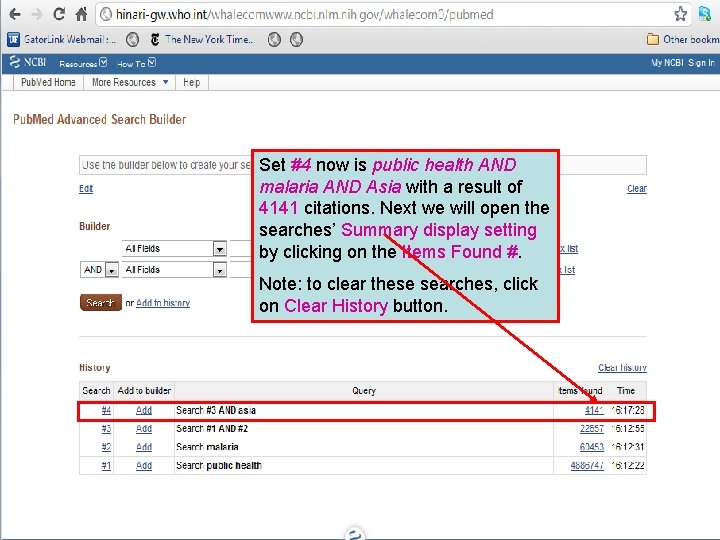Click the Sign In link
The width and height of the screenshot is (720, 540).
pyautogui.click(x=701, y=63)
